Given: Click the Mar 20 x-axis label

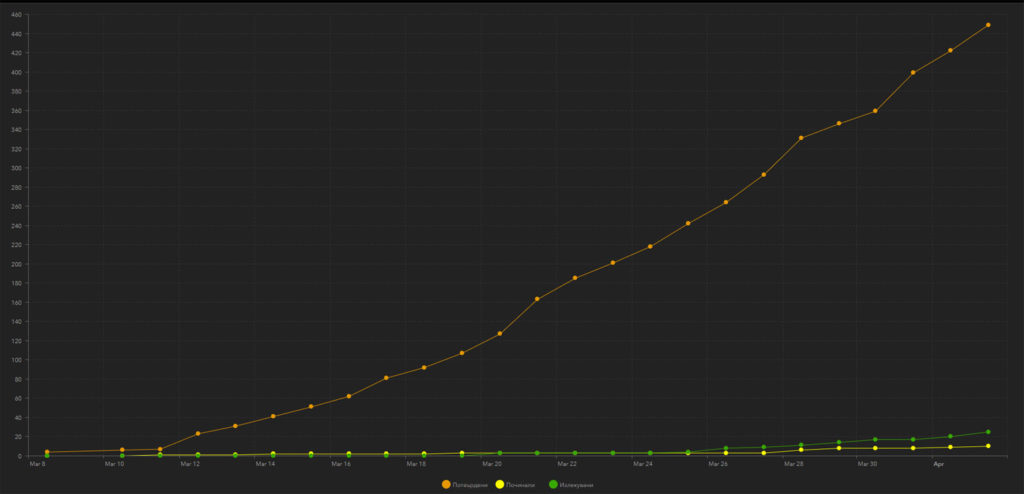Looking at the screenshot, I should [x=491, y=464].
